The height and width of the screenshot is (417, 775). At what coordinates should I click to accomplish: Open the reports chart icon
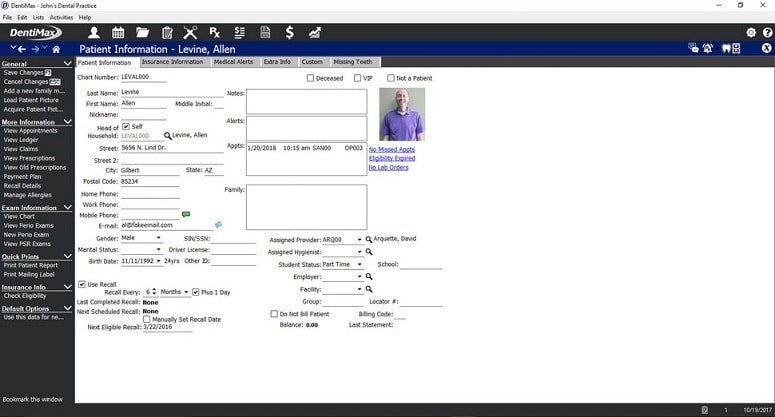(x=315, y=33)
